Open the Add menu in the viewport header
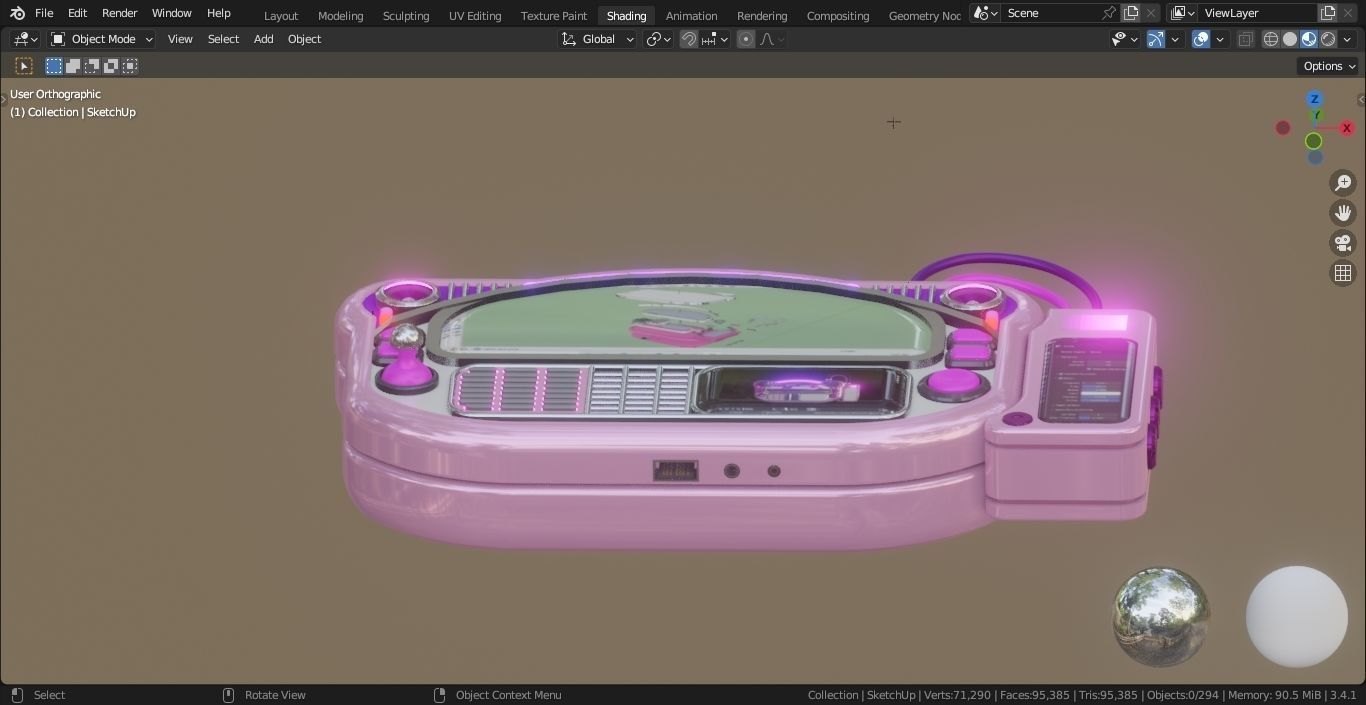Image resolution: width=1366 pixels, height=705 pixels. (263, 39)
